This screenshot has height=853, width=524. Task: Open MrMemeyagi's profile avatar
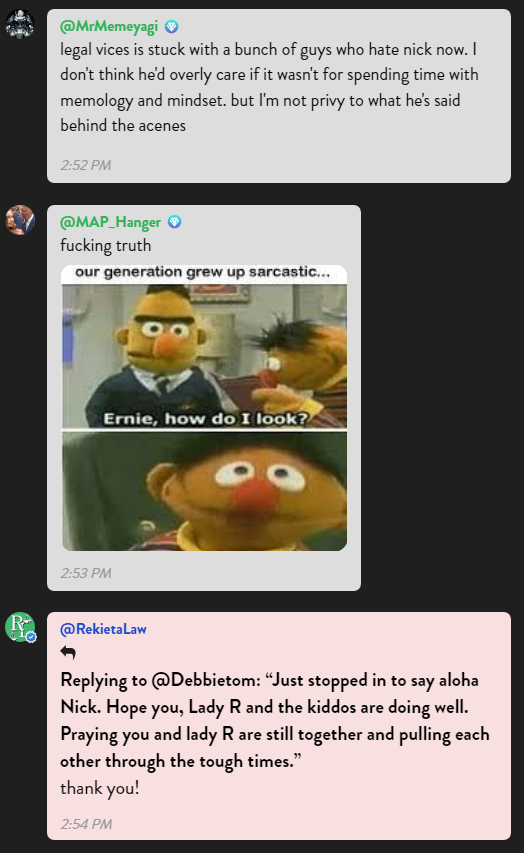(x=20, y=24)
